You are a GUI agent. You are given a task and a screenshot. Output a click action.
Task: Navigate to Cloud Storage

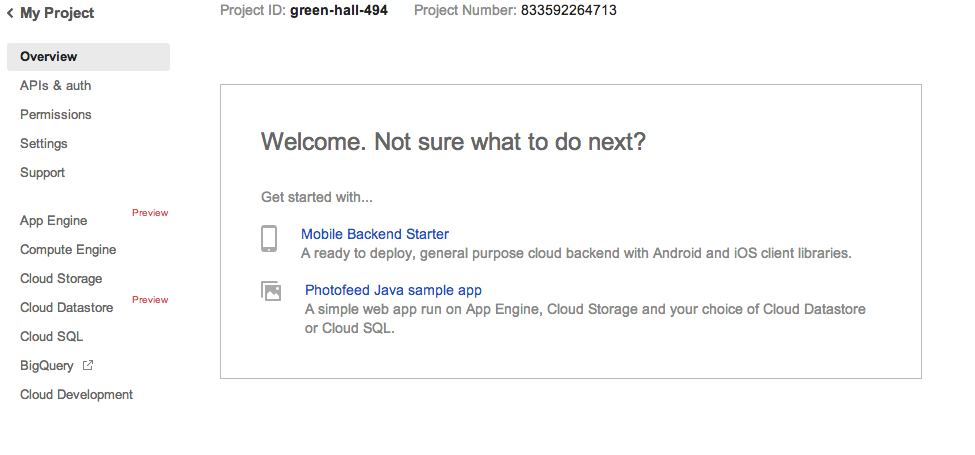click(61, 278)
